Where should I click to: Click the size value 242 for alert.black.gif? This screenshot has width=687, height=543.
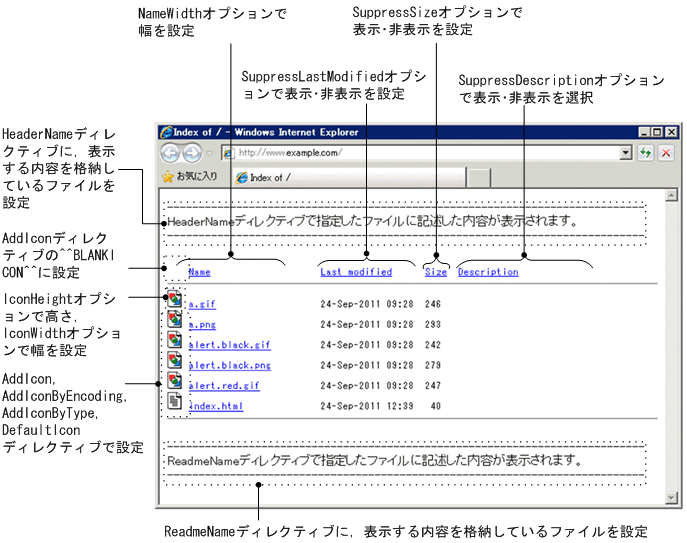[x=432, y=345]
